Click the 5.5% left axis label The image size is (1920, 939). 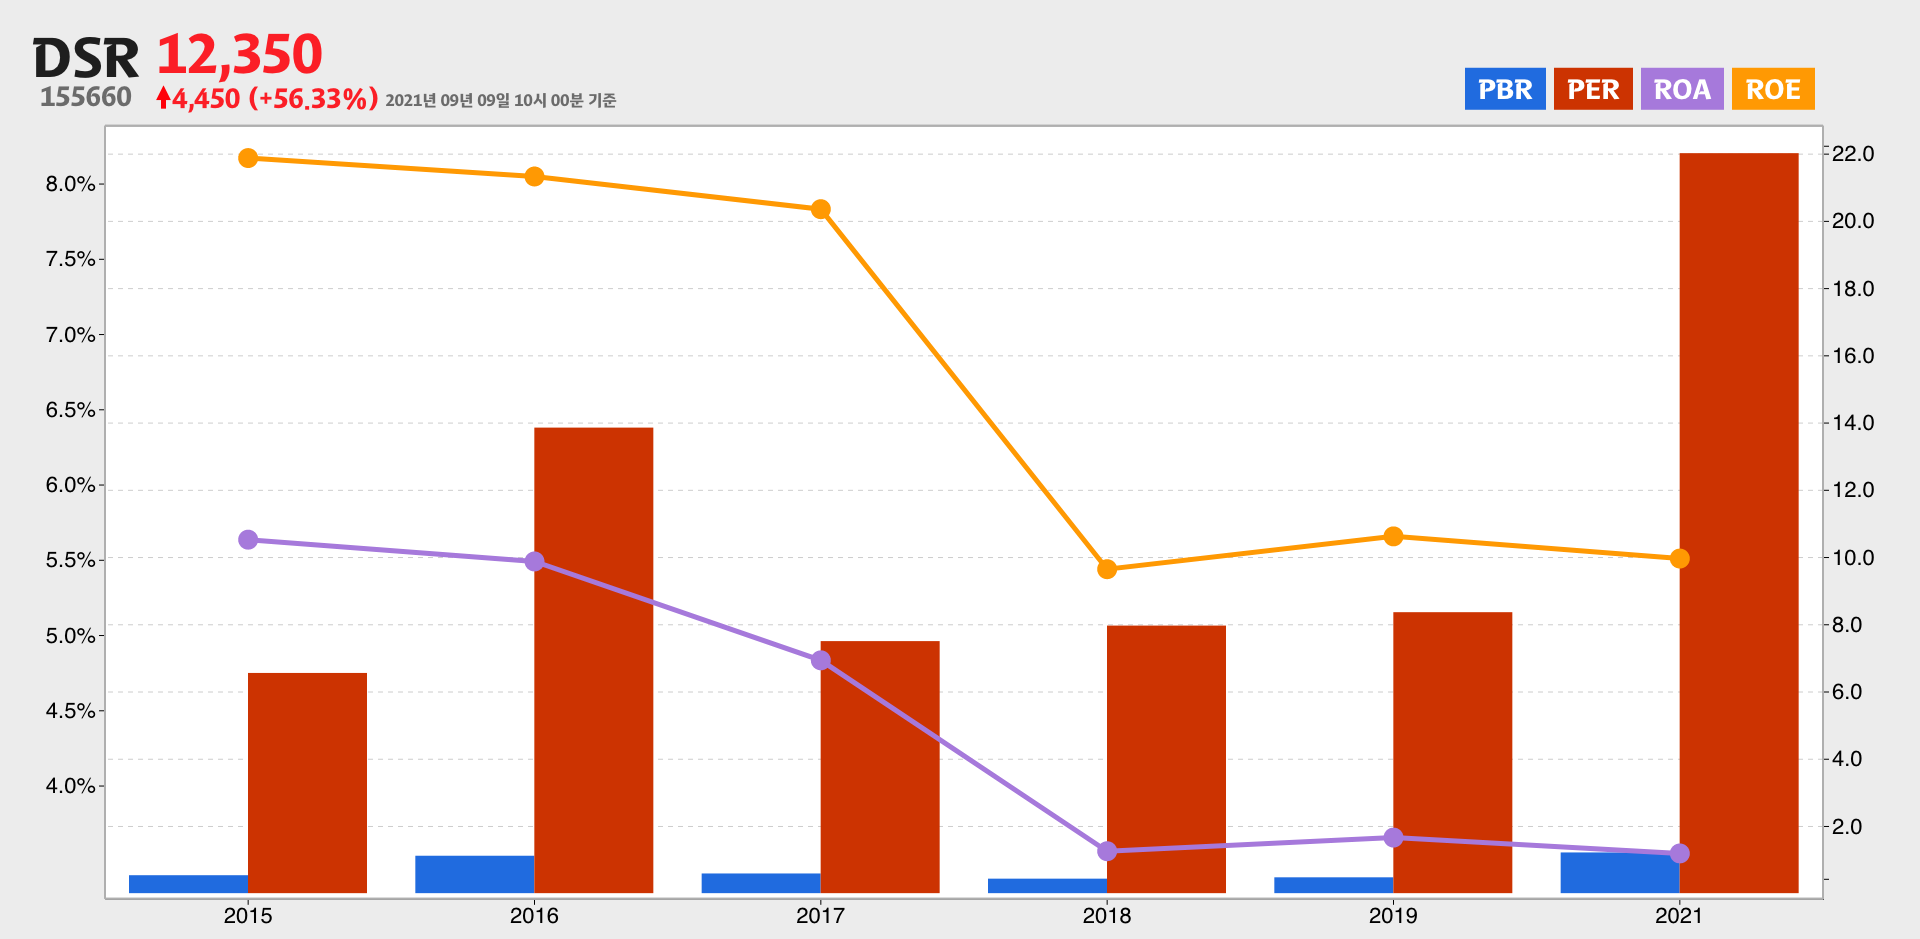pyautogui.click(x=70, y=560)
